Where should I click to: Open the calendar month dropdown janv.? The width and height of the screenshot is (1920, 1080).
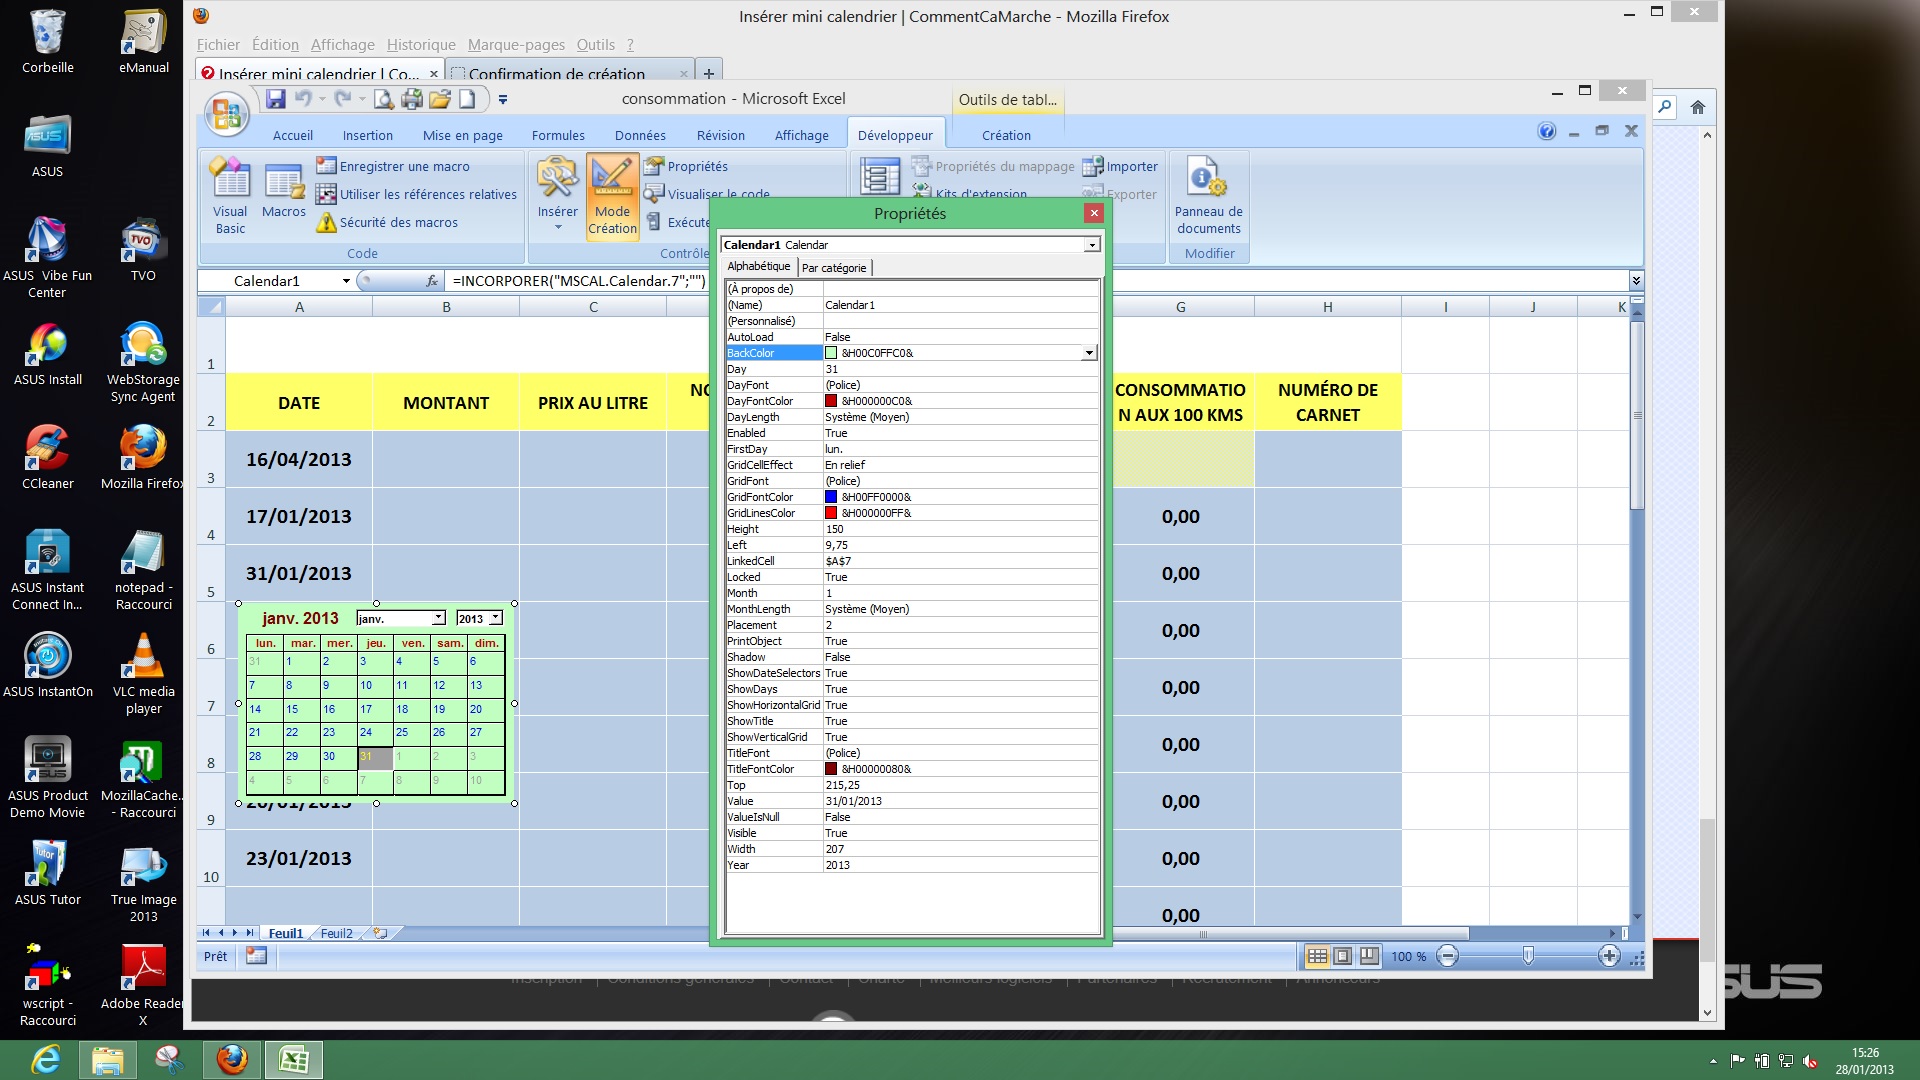tap(438, 618)
